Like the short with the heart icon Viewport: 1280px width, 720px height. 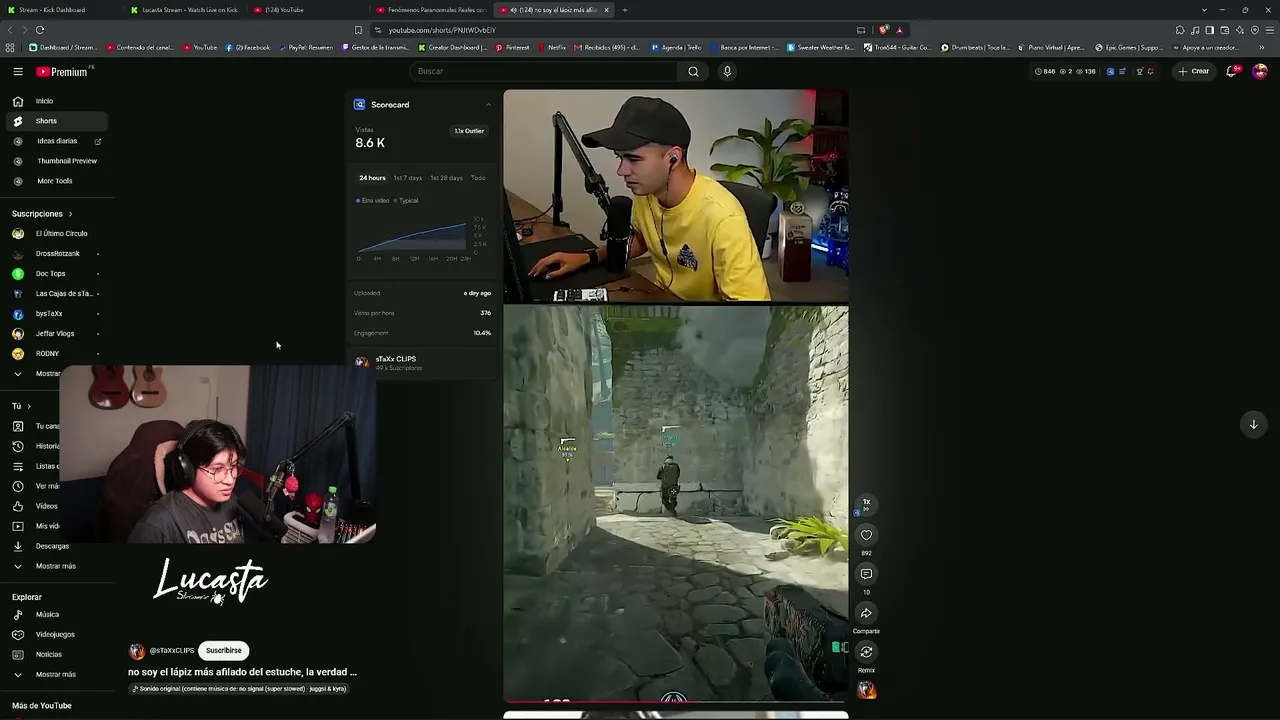point(866,535)
